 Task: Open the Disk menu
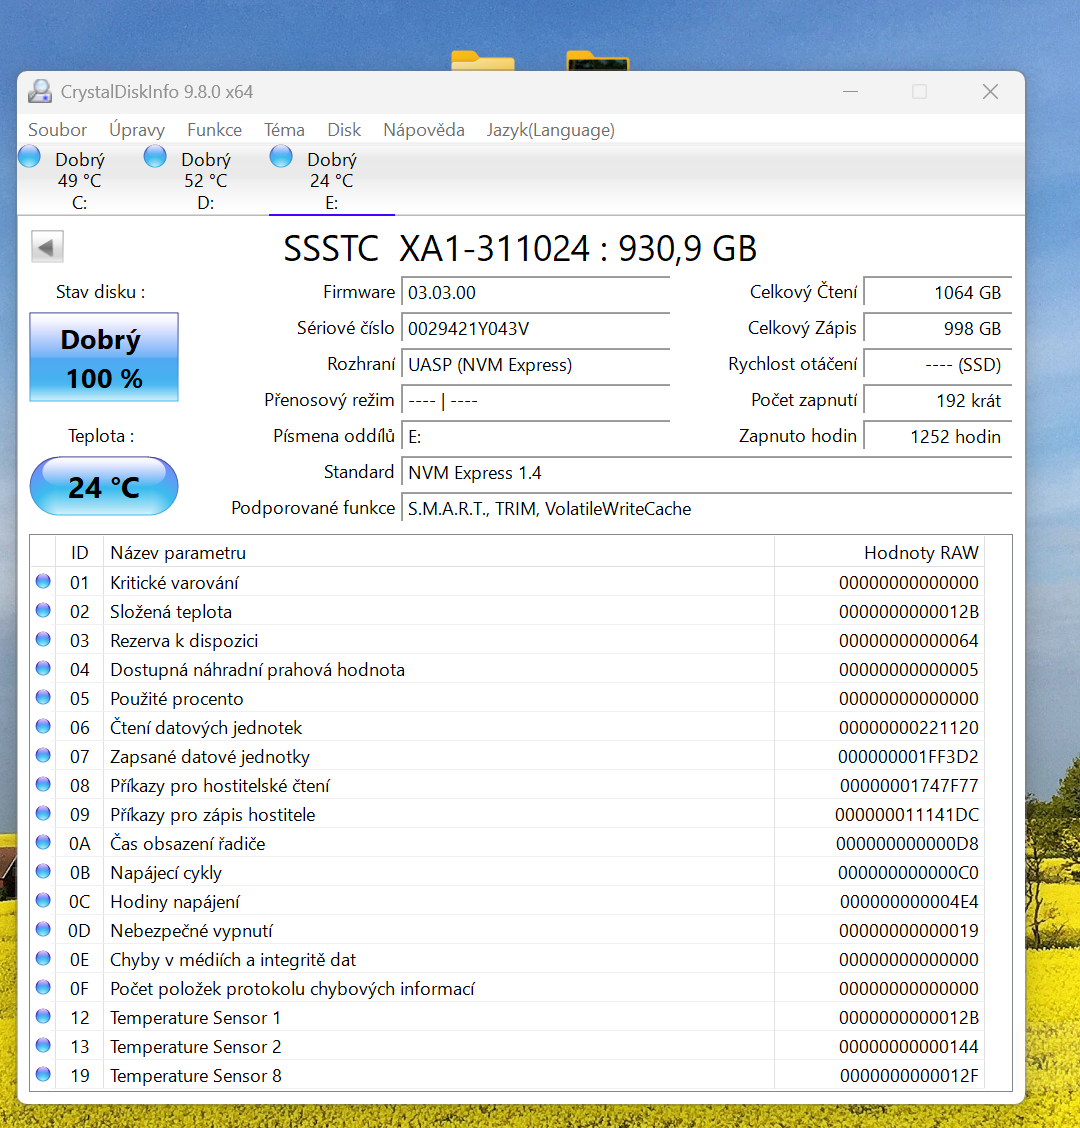pos(344,130)
